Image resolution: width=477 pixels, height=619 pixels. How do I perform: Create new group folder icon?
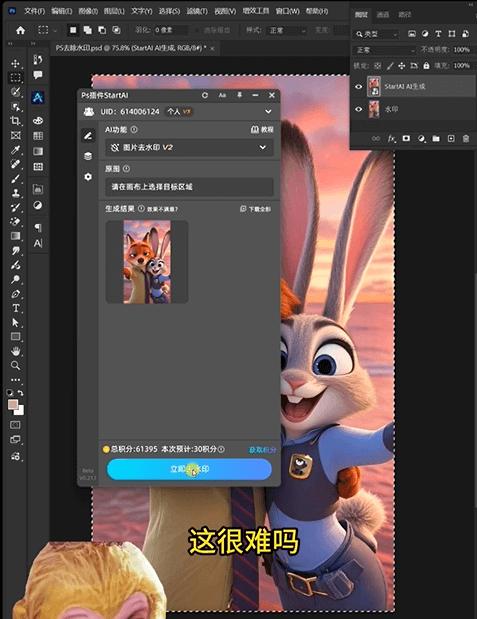pyautogui.click(x=436, y=138)
